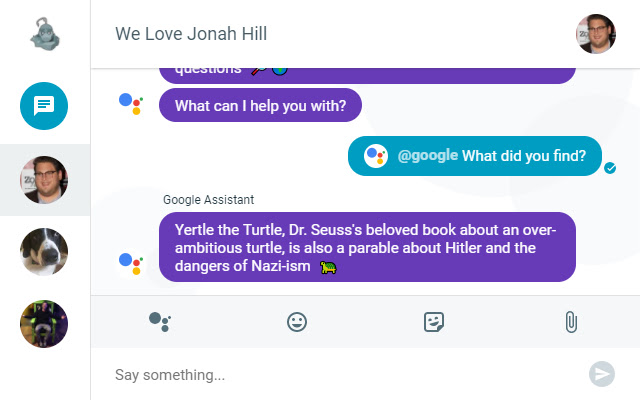Click the grey profile icon at top-left
Screen dimensions: 640x400
tap(44, 33)
